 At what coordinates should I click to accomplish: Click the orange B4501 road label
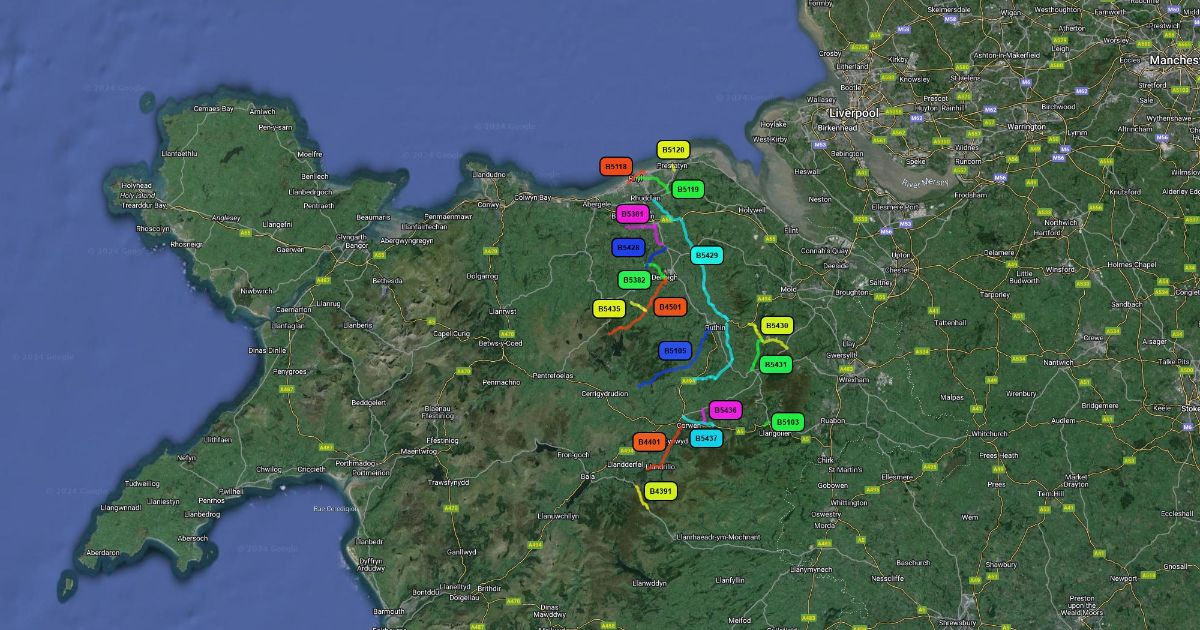pyautogui.click(x=670, y=307)
